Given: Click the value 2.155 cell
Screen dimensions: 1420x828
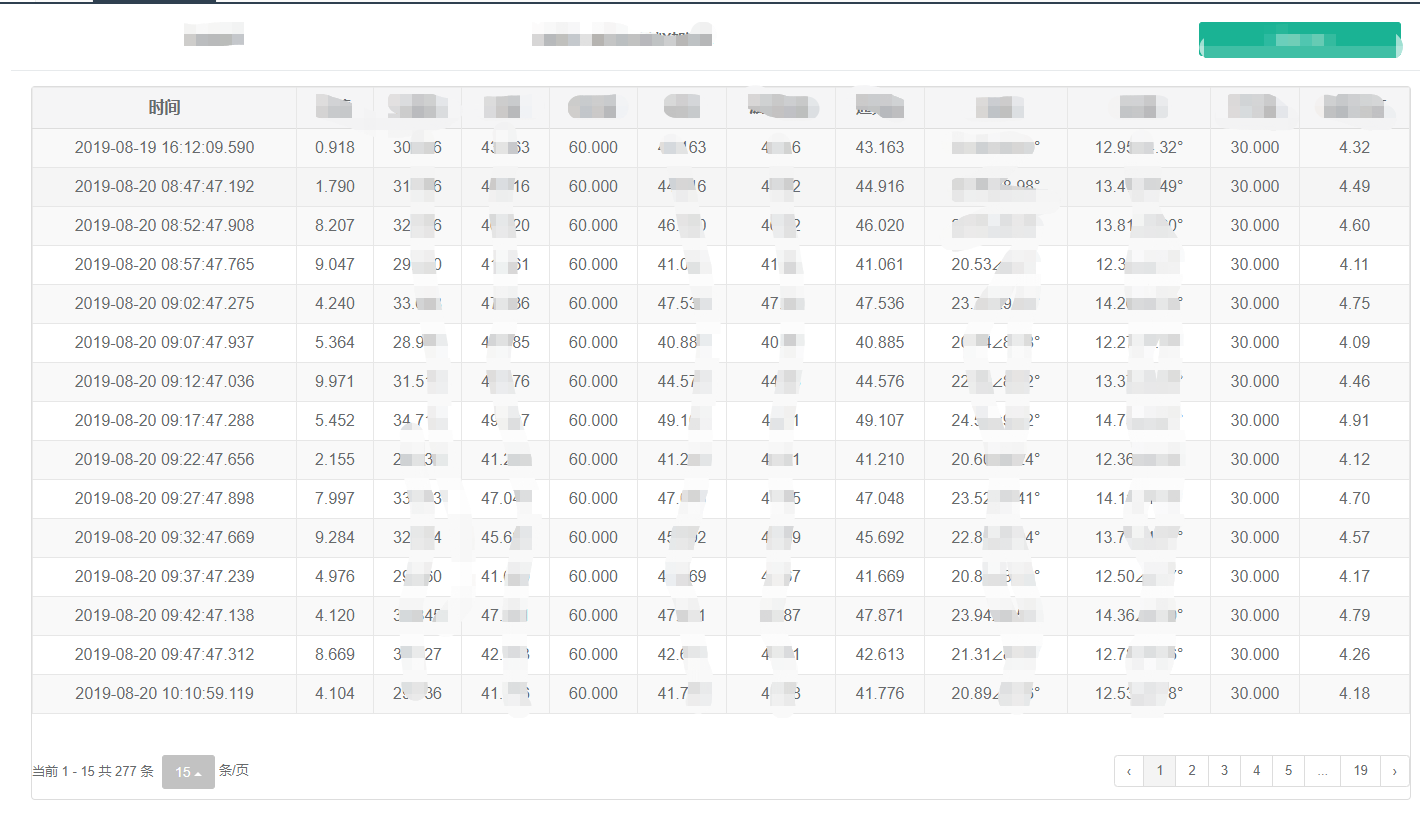Looking at the screenshot, I should pyautogui.click(x=334, y=459).
